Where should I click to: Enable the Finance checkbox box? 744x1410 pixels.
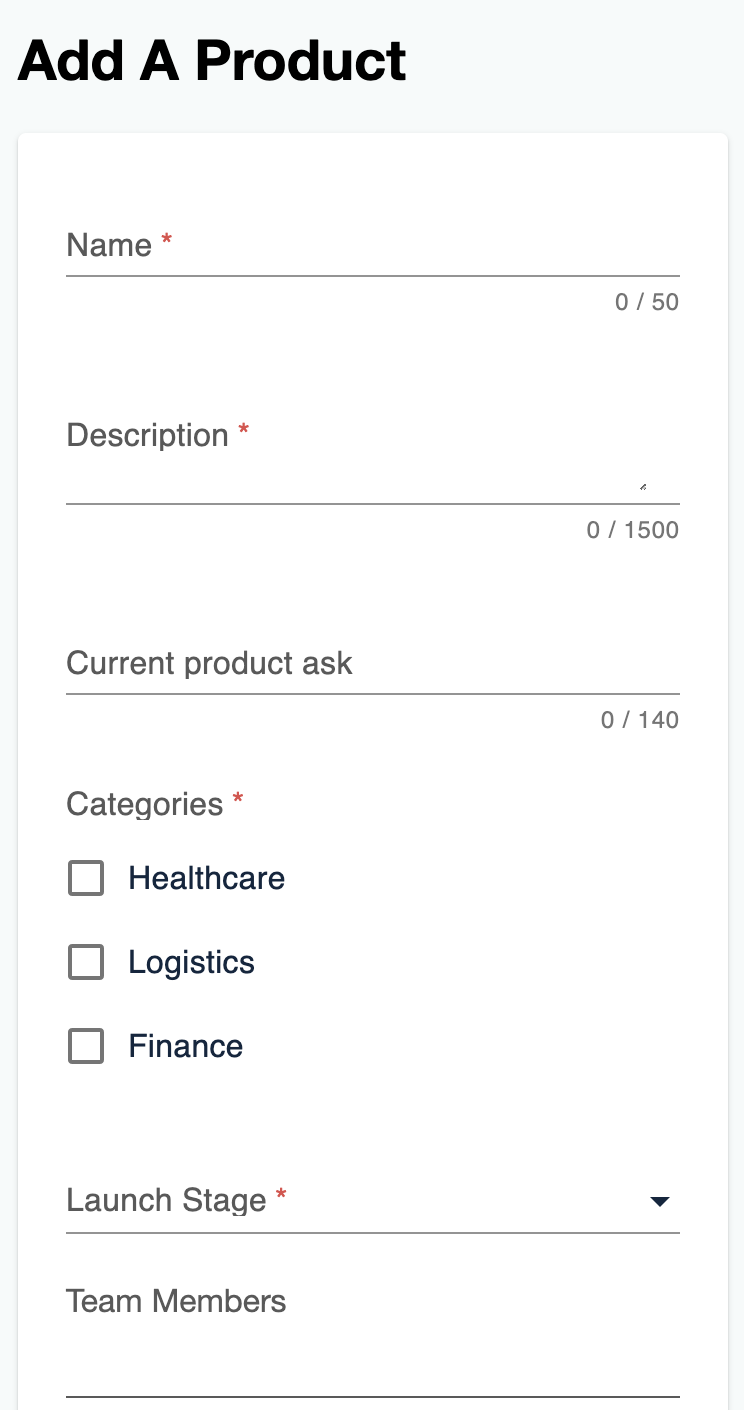click(86, 1047)
